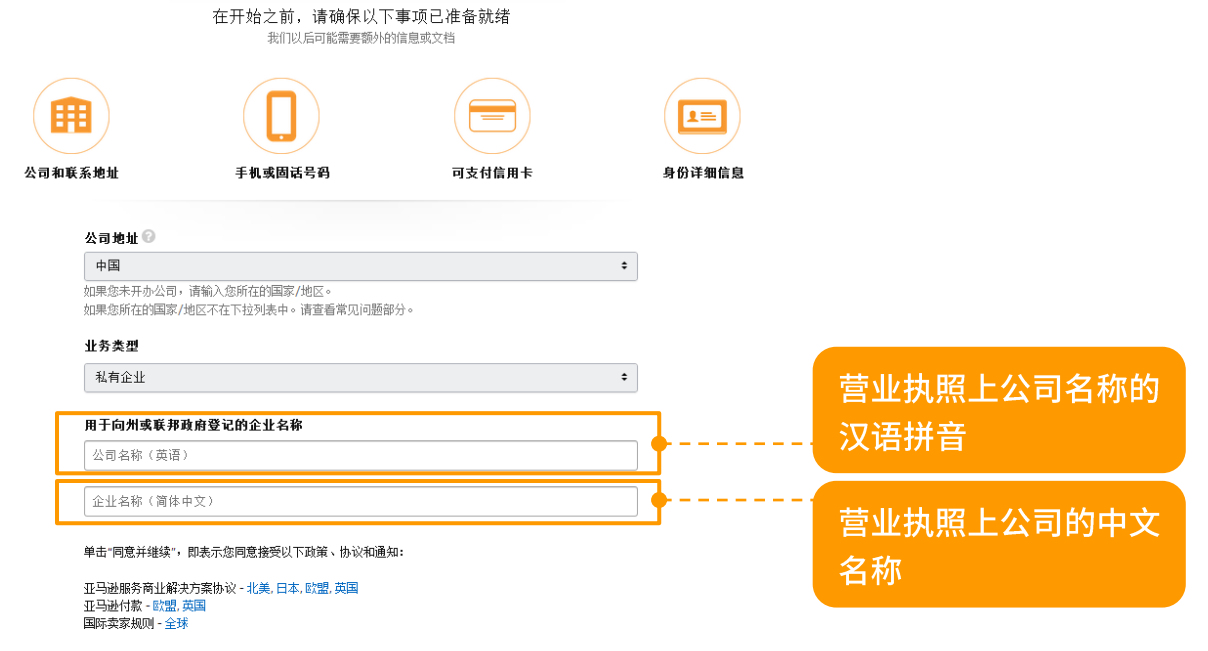The image size is (1208, 651).
Task: Open 英国 link in 亚马逊服务商业解决方案协议 row
Action: 346,588
